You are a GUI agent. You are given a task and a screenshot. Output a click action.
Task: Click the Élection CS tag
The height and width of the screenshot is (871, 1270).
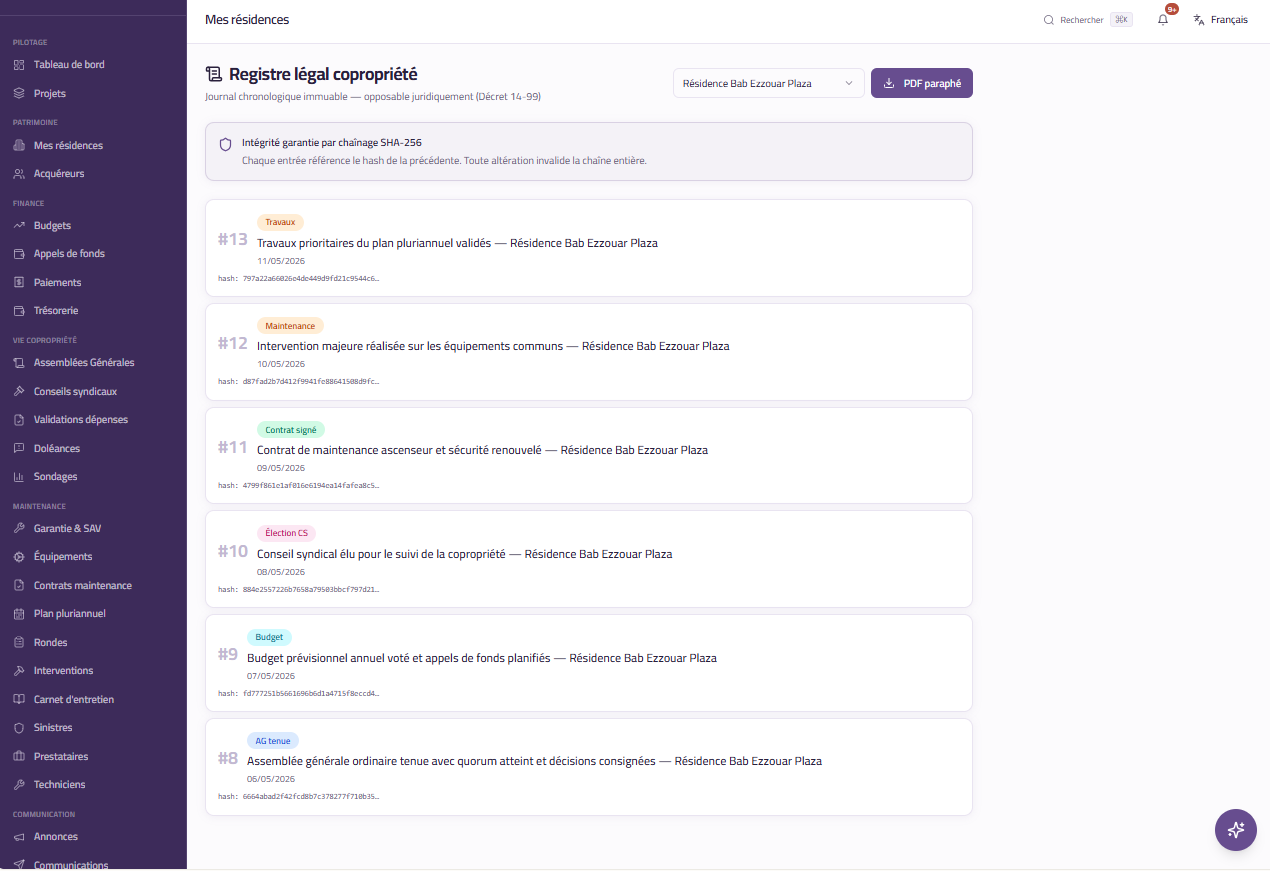click(286, 533)
